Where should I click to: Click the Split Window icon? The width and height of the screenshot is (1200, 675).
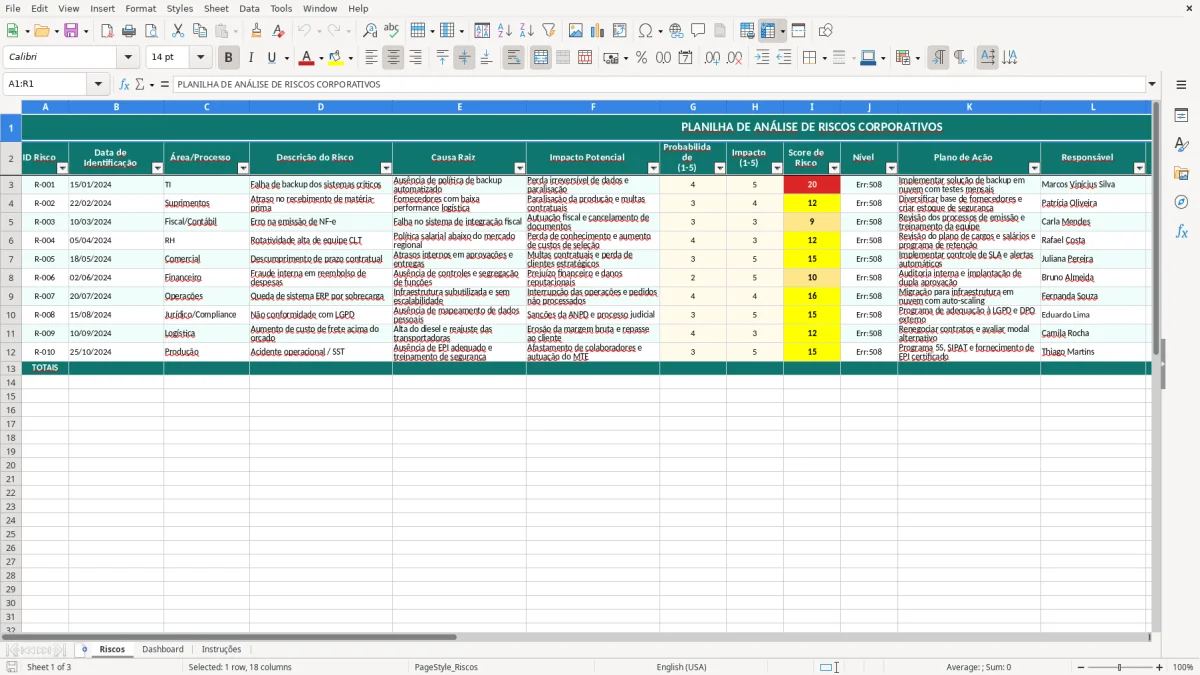tap(799, 31)
